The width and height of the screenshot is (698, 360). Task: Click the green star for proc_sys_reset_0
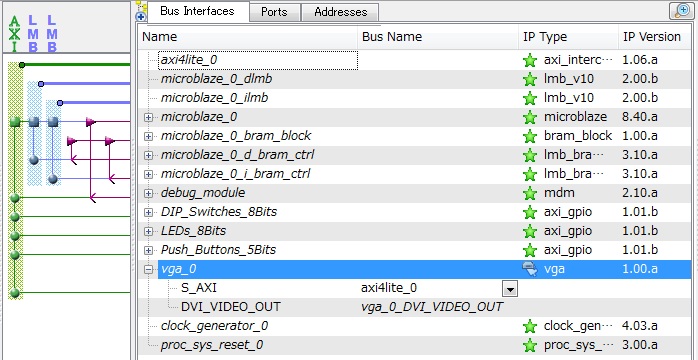[530, 345]
